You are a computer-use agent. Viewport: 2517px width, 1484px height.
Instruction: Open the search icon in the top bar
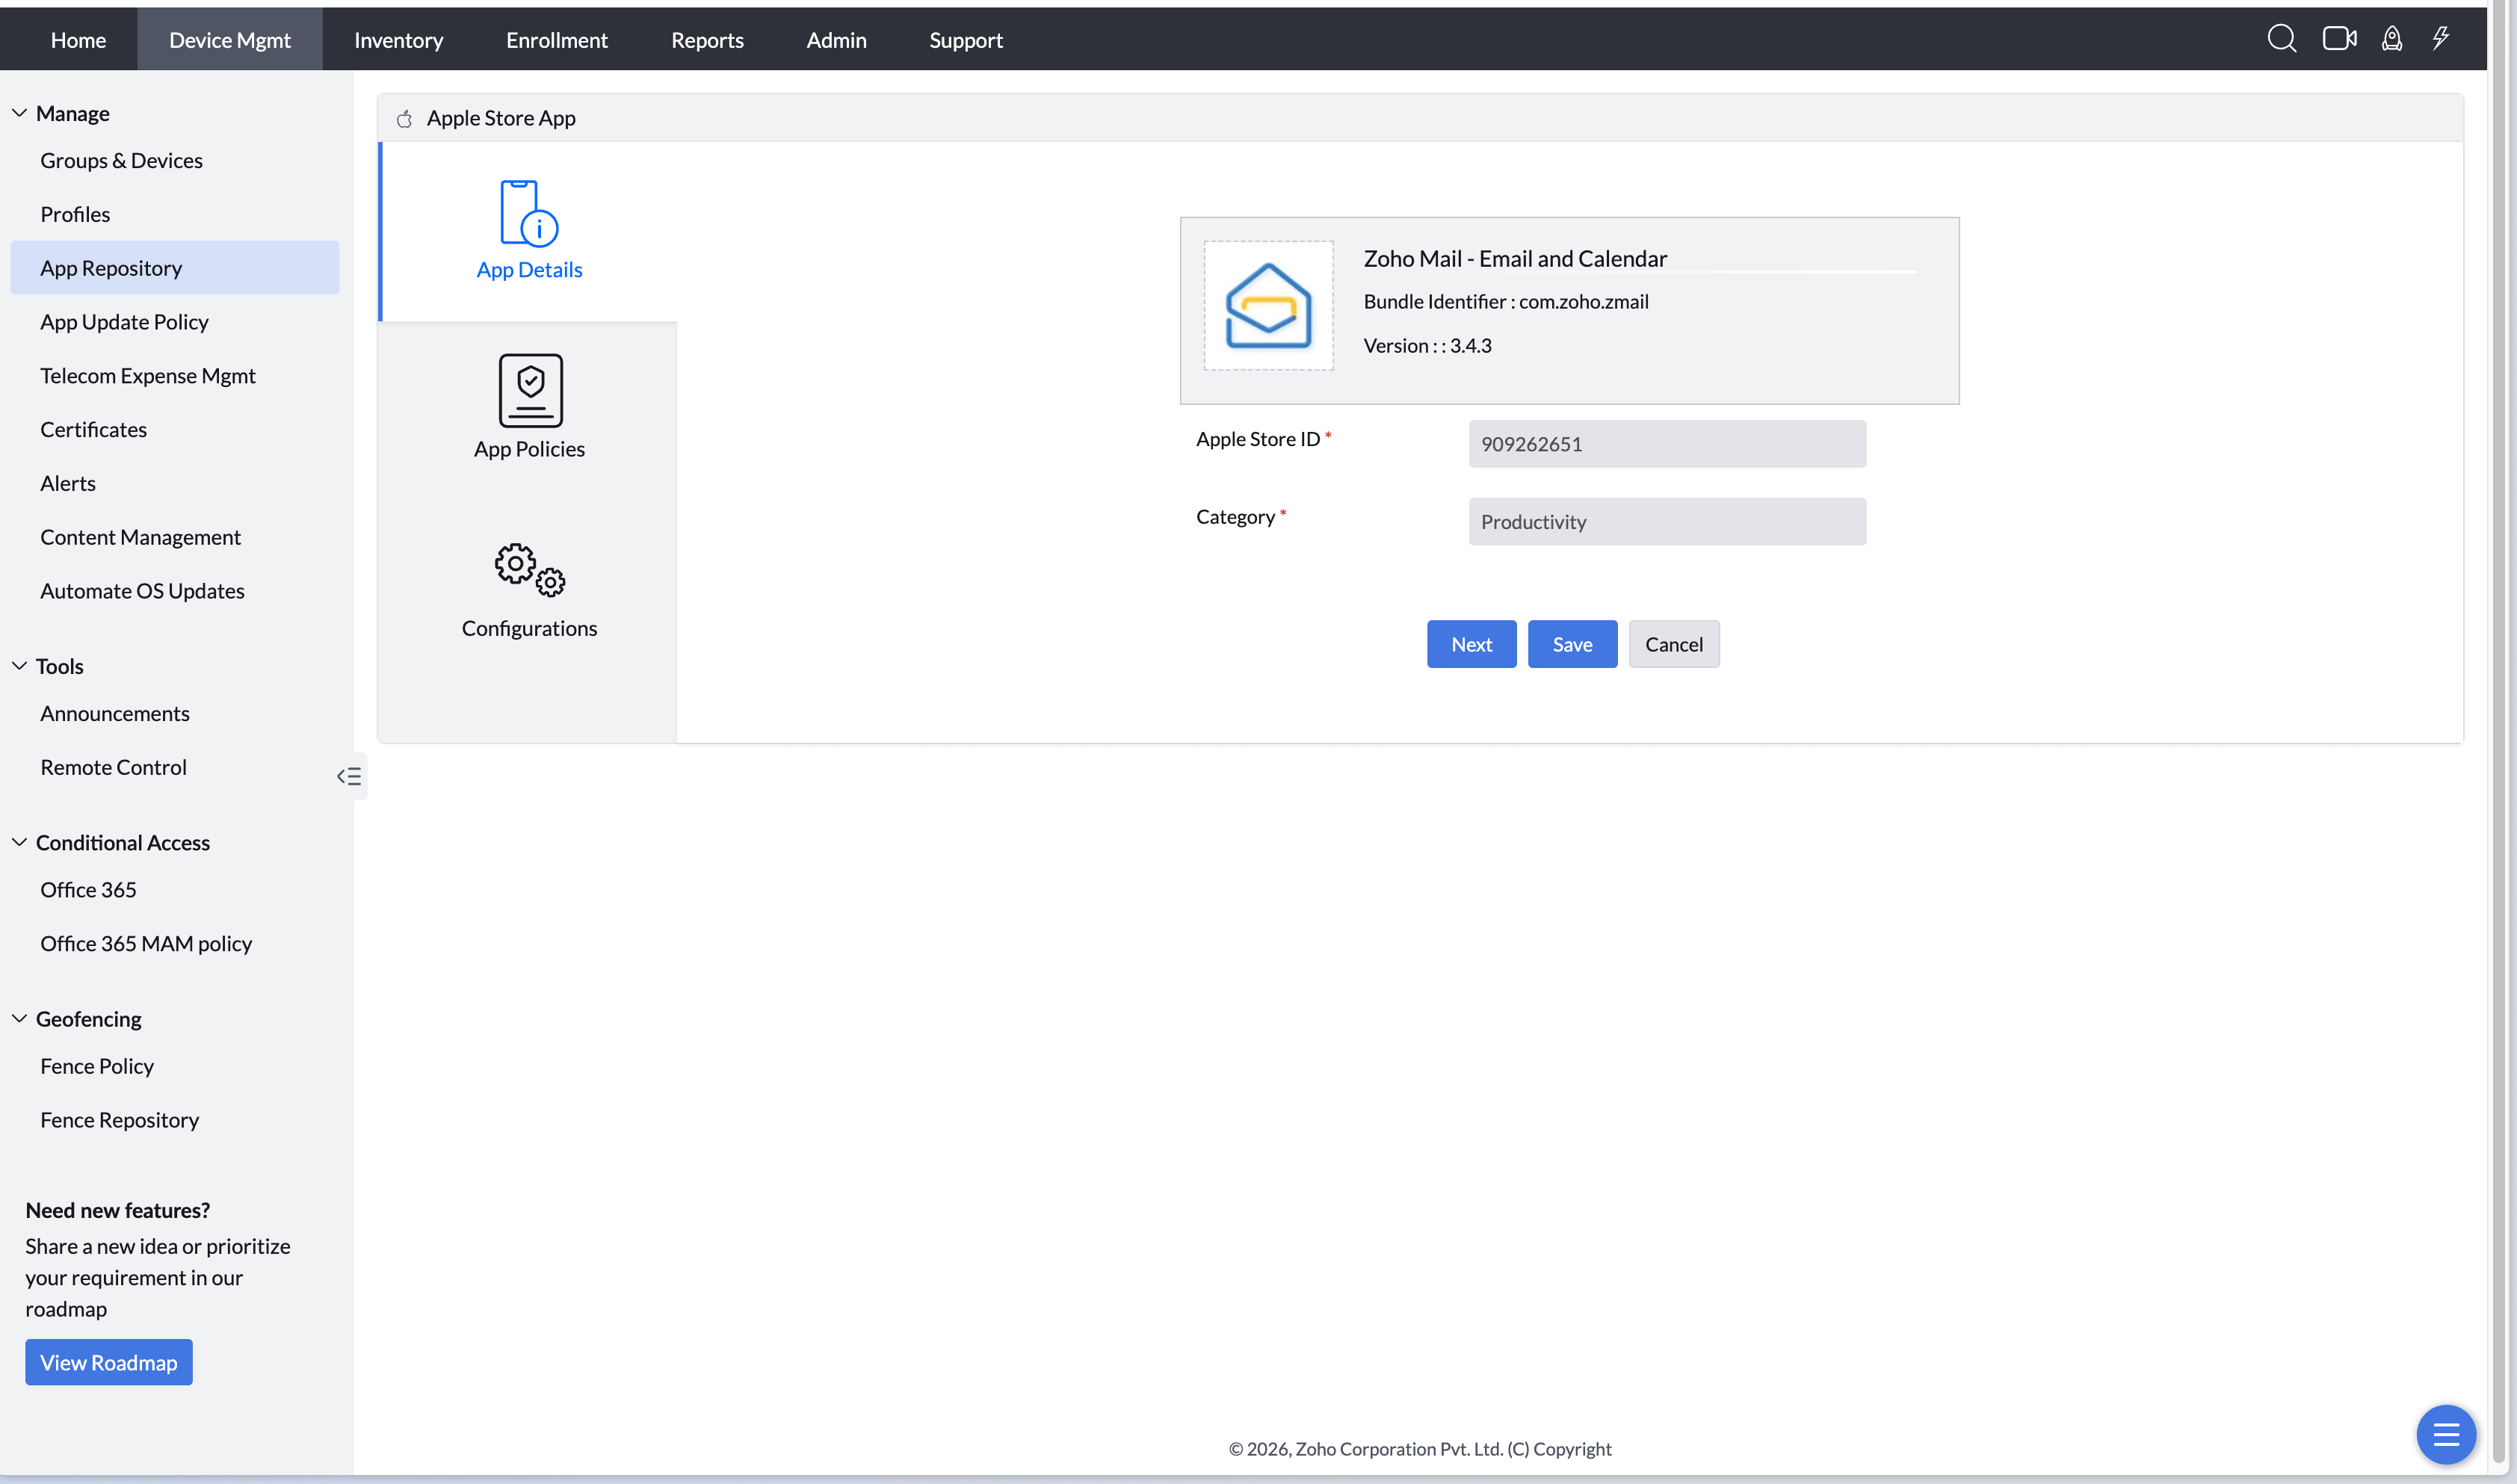point(2281,39)
